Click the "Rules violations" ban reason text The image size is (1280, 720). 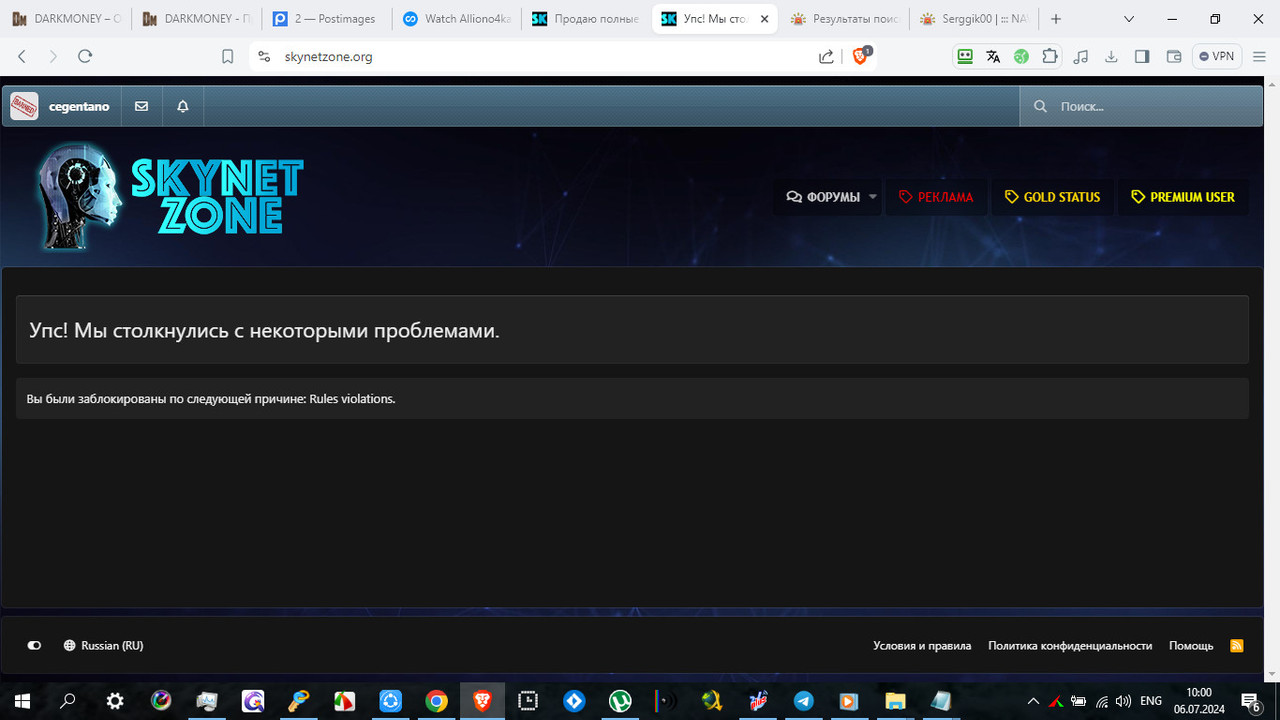352,399
